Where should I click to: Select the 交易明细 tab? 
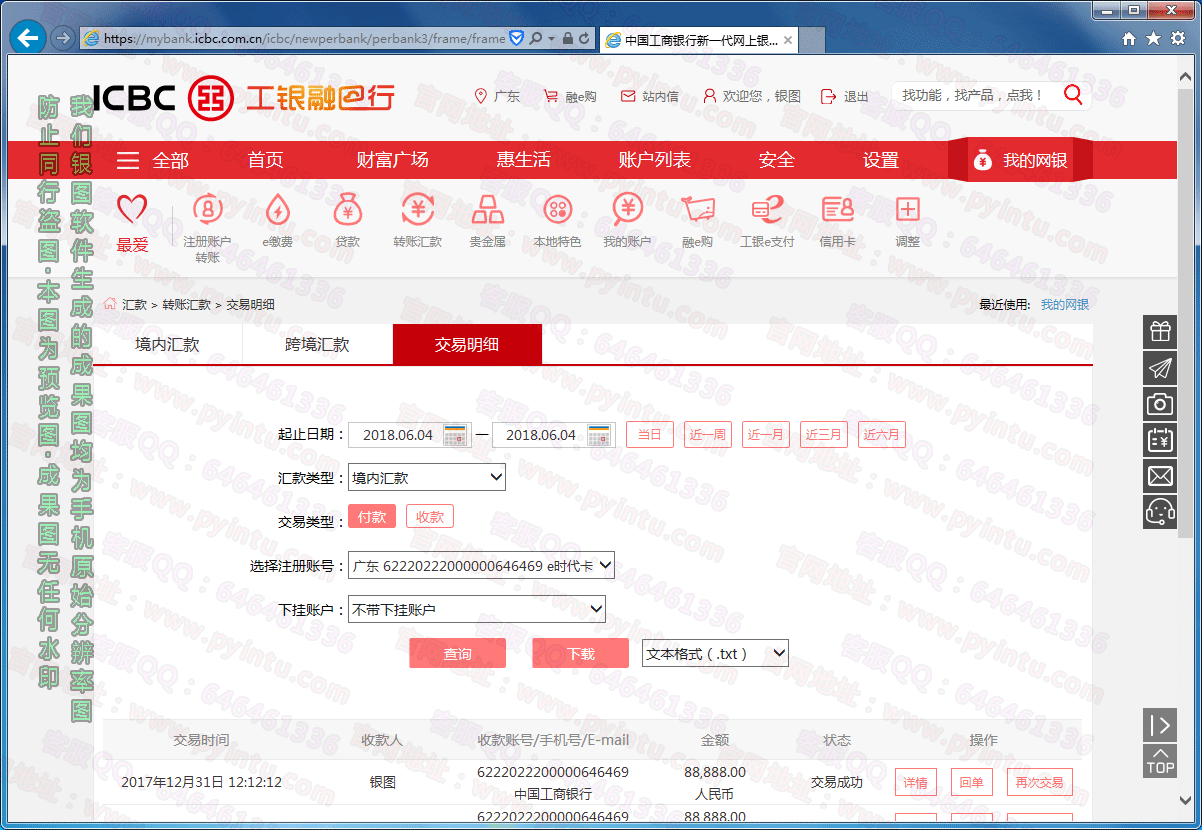tap(467, 345)
